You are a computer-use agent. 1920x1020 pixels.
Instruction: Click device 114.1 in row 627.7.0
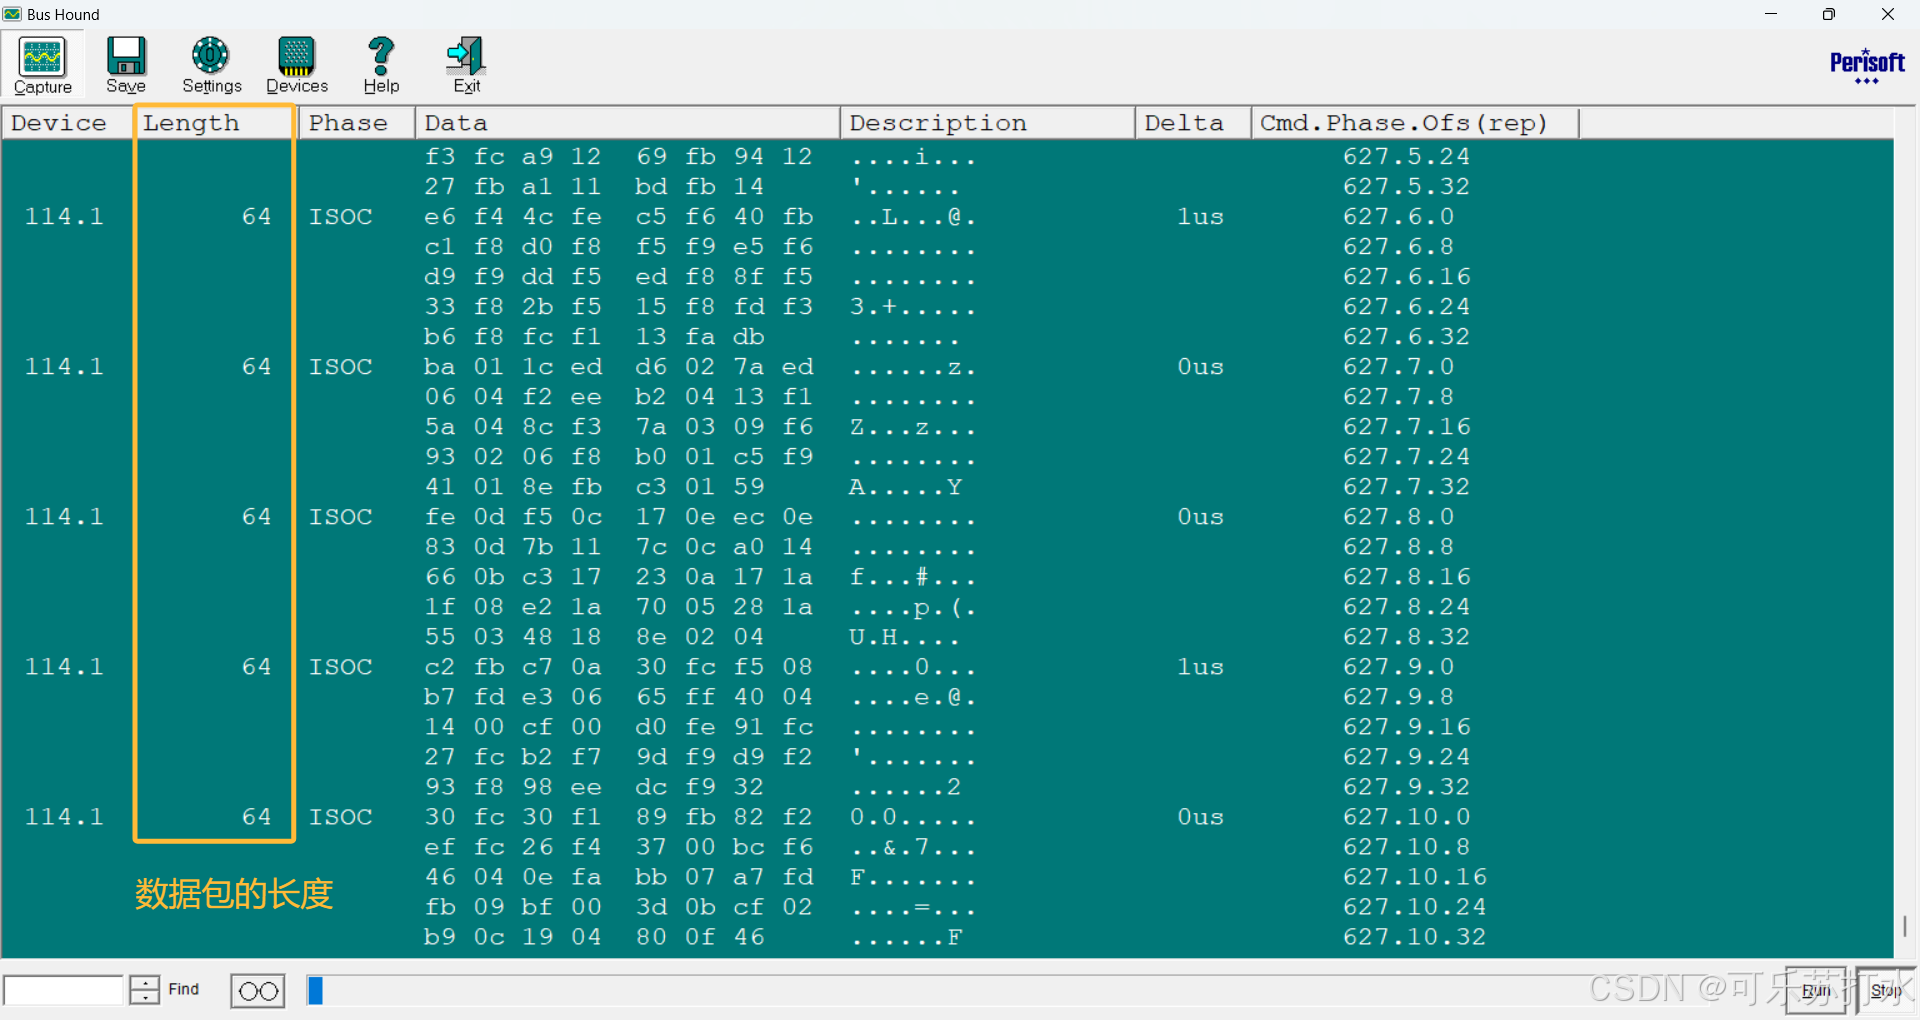64,366
